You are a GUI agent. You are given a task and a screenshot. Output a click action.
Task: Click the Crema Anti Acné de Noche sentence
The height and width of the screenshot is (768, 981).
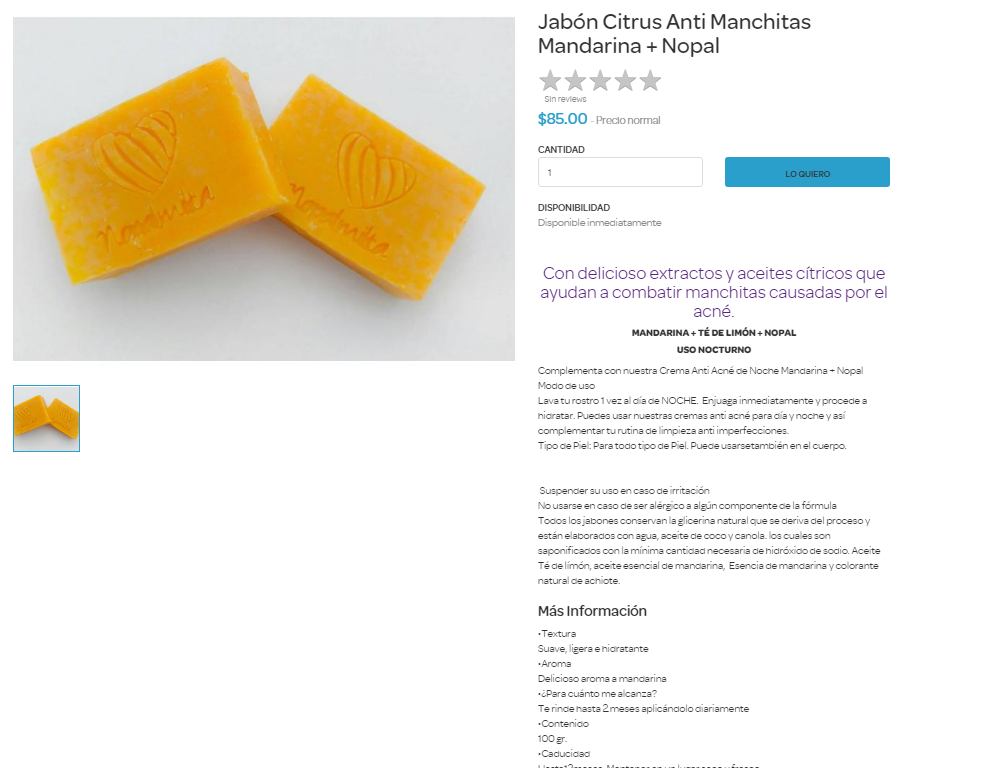[x=700, y=371]
